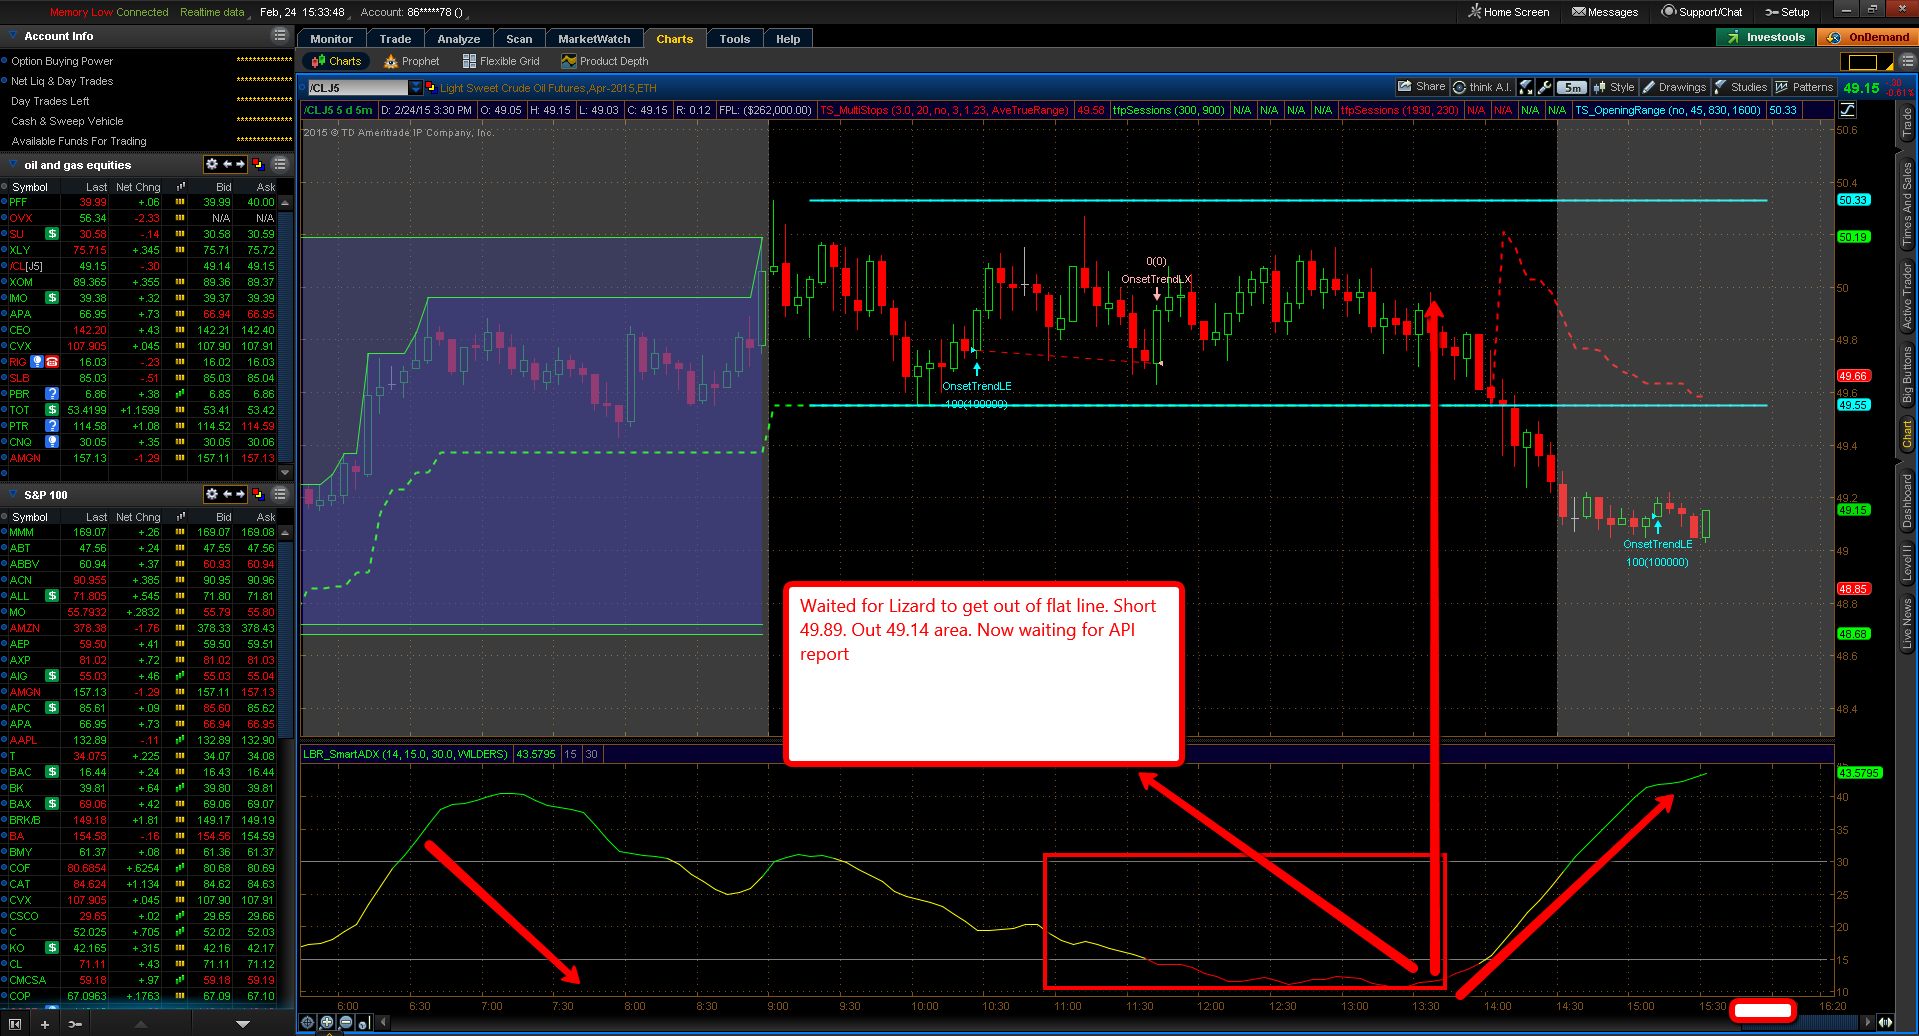Open think A.I. tool

click(x=1482, y=87)
